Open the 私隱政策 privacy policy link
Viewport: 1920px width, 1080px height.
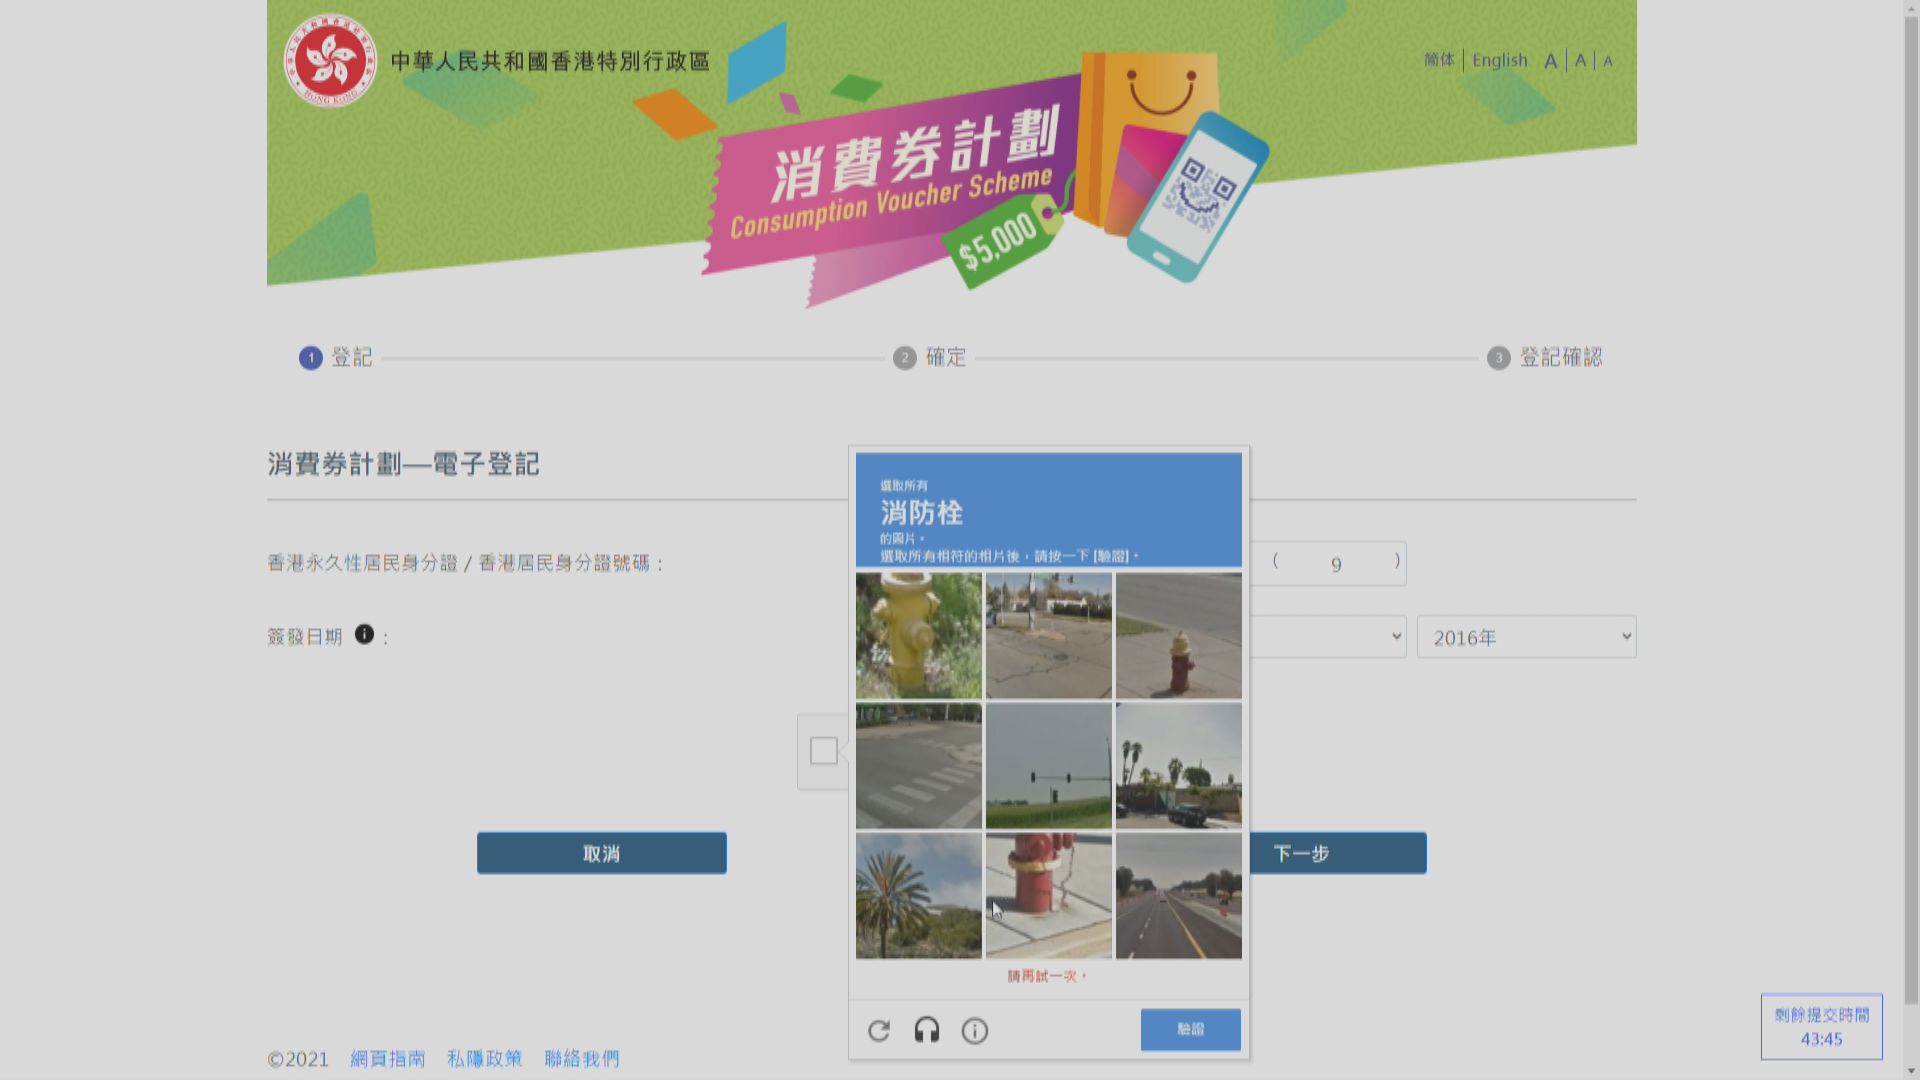point(484,1060)
